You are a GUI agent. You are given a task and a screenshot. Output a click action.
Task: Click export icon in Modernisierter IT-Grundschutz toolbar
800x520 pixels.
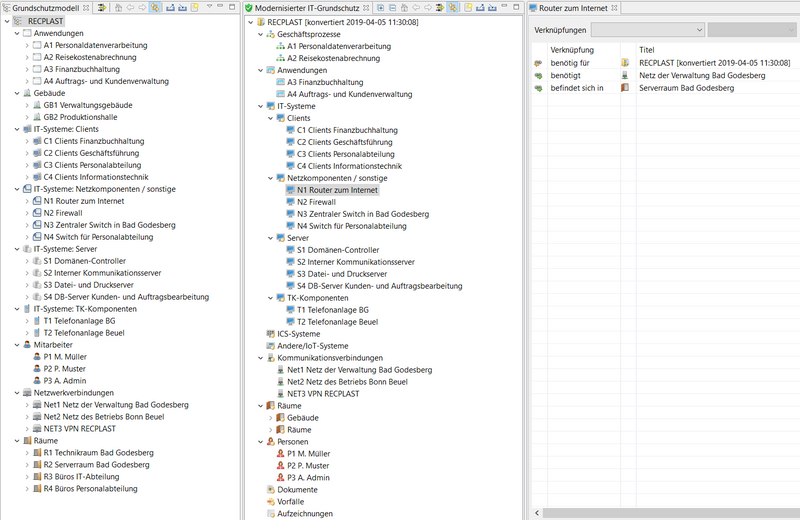[x=480, y=8]
